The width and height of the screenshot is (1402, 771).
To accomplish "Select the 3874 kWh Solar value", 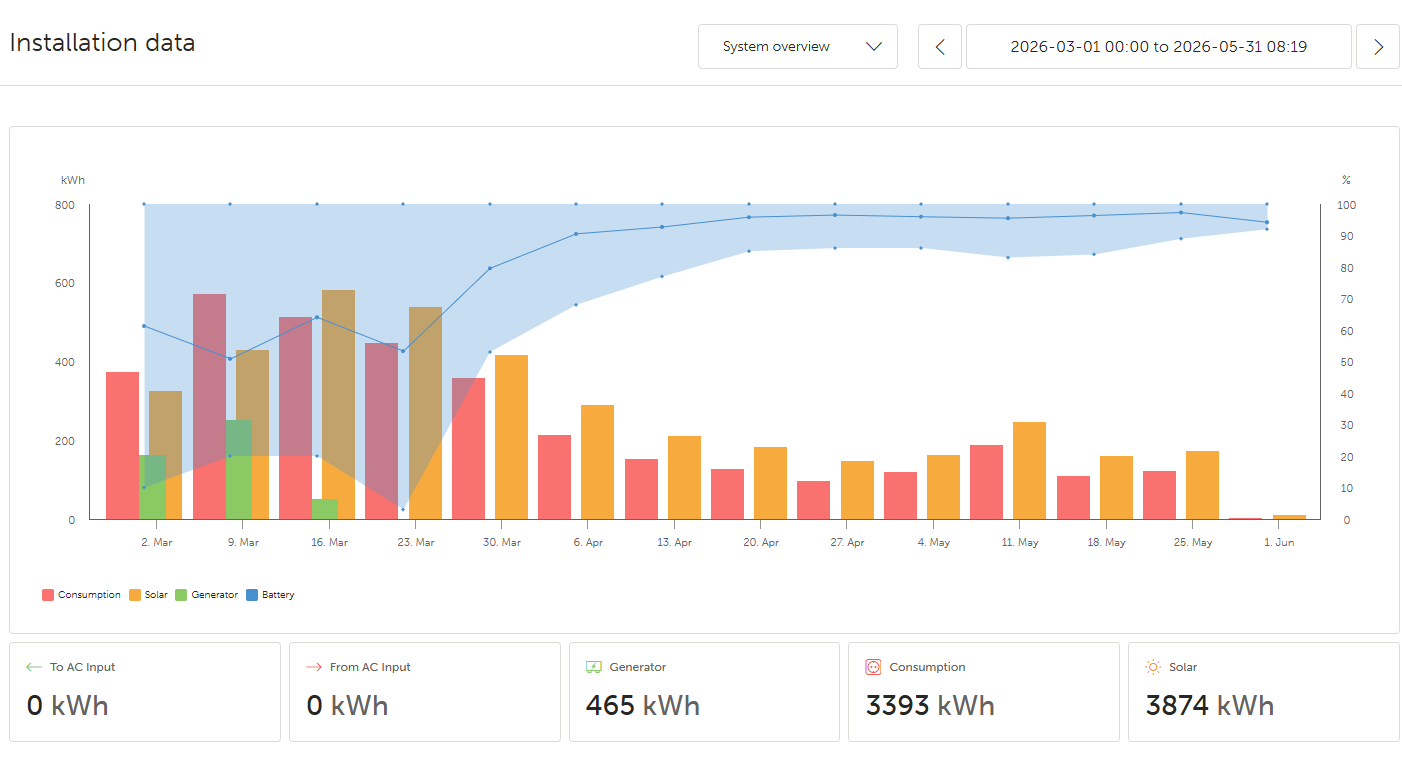I will (x=1210, y=706).
